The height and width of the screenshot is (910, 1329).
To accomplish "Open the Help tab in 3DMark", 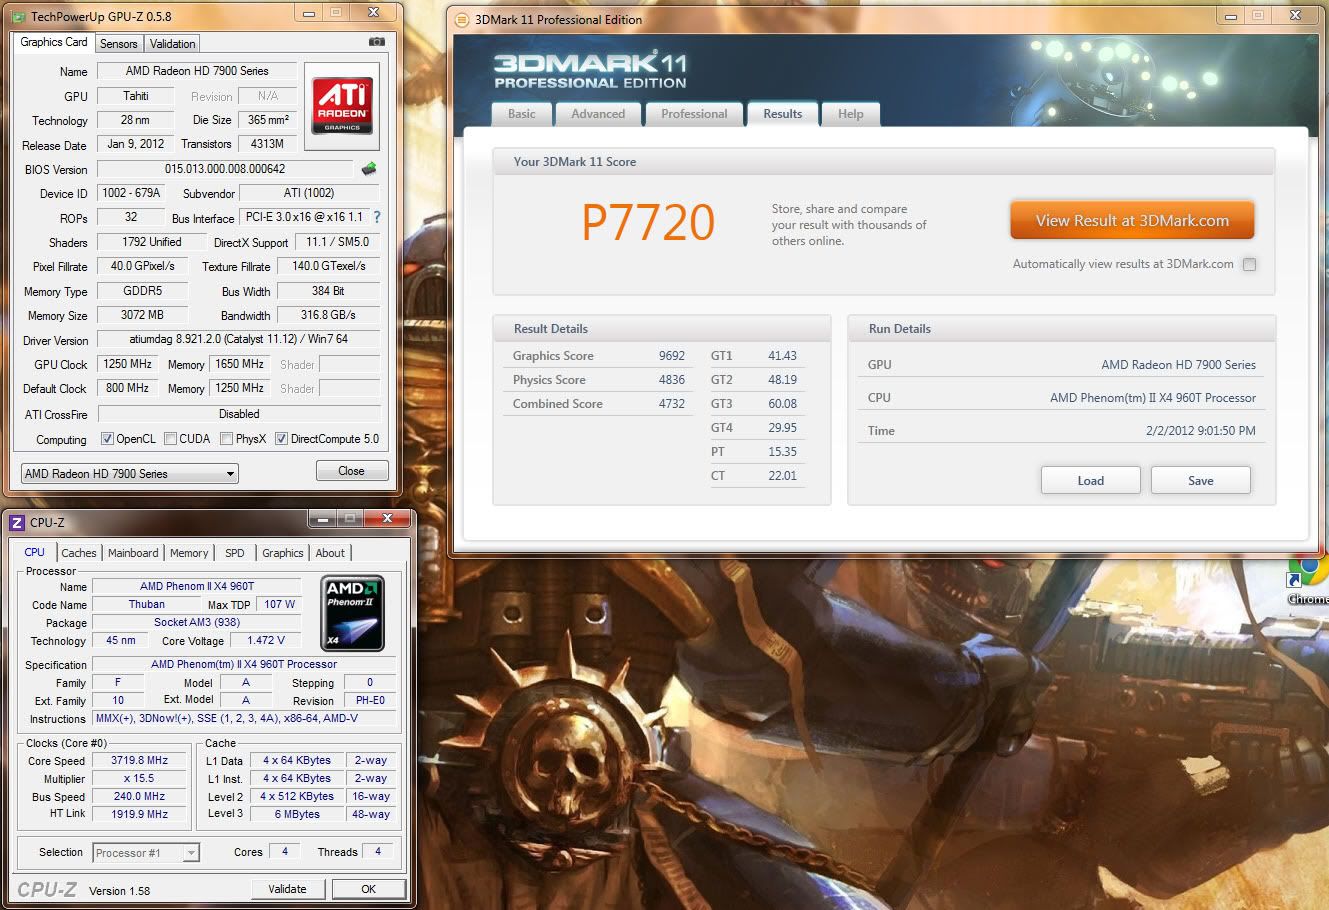I will [851, 114].
